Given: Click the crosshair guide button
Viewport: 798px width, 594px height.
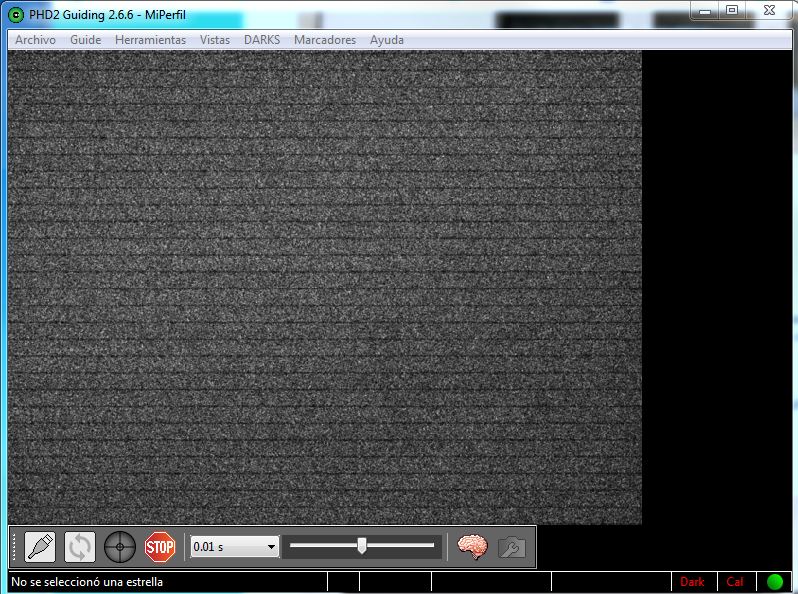Looking at the screenshot, I should pos(120,547).
